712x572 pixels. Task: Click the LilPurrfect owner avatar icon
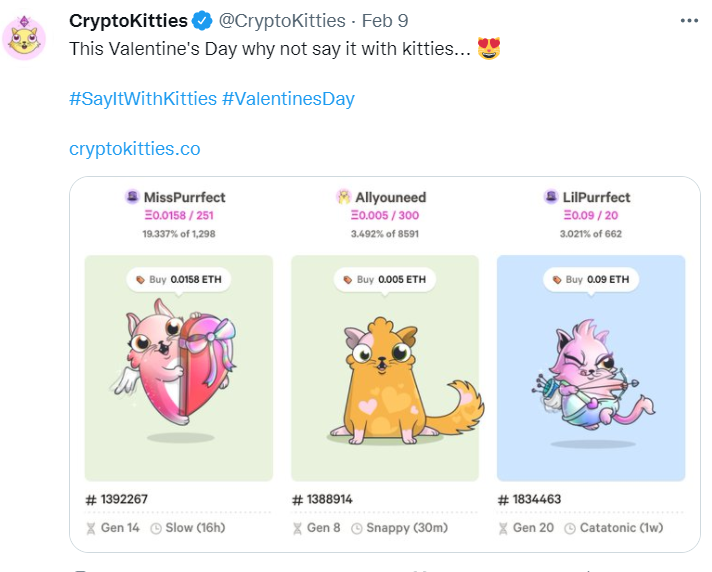click(553, 198)
